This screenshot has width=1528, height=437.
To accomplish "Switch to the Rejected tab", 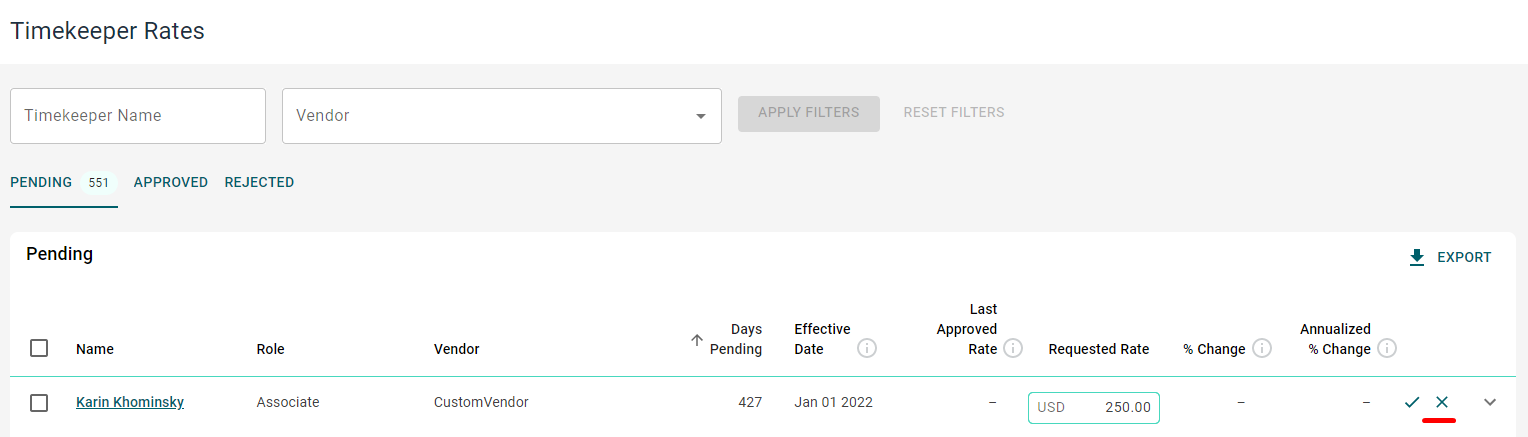I will pyautogui.click(x=259, y=183).
